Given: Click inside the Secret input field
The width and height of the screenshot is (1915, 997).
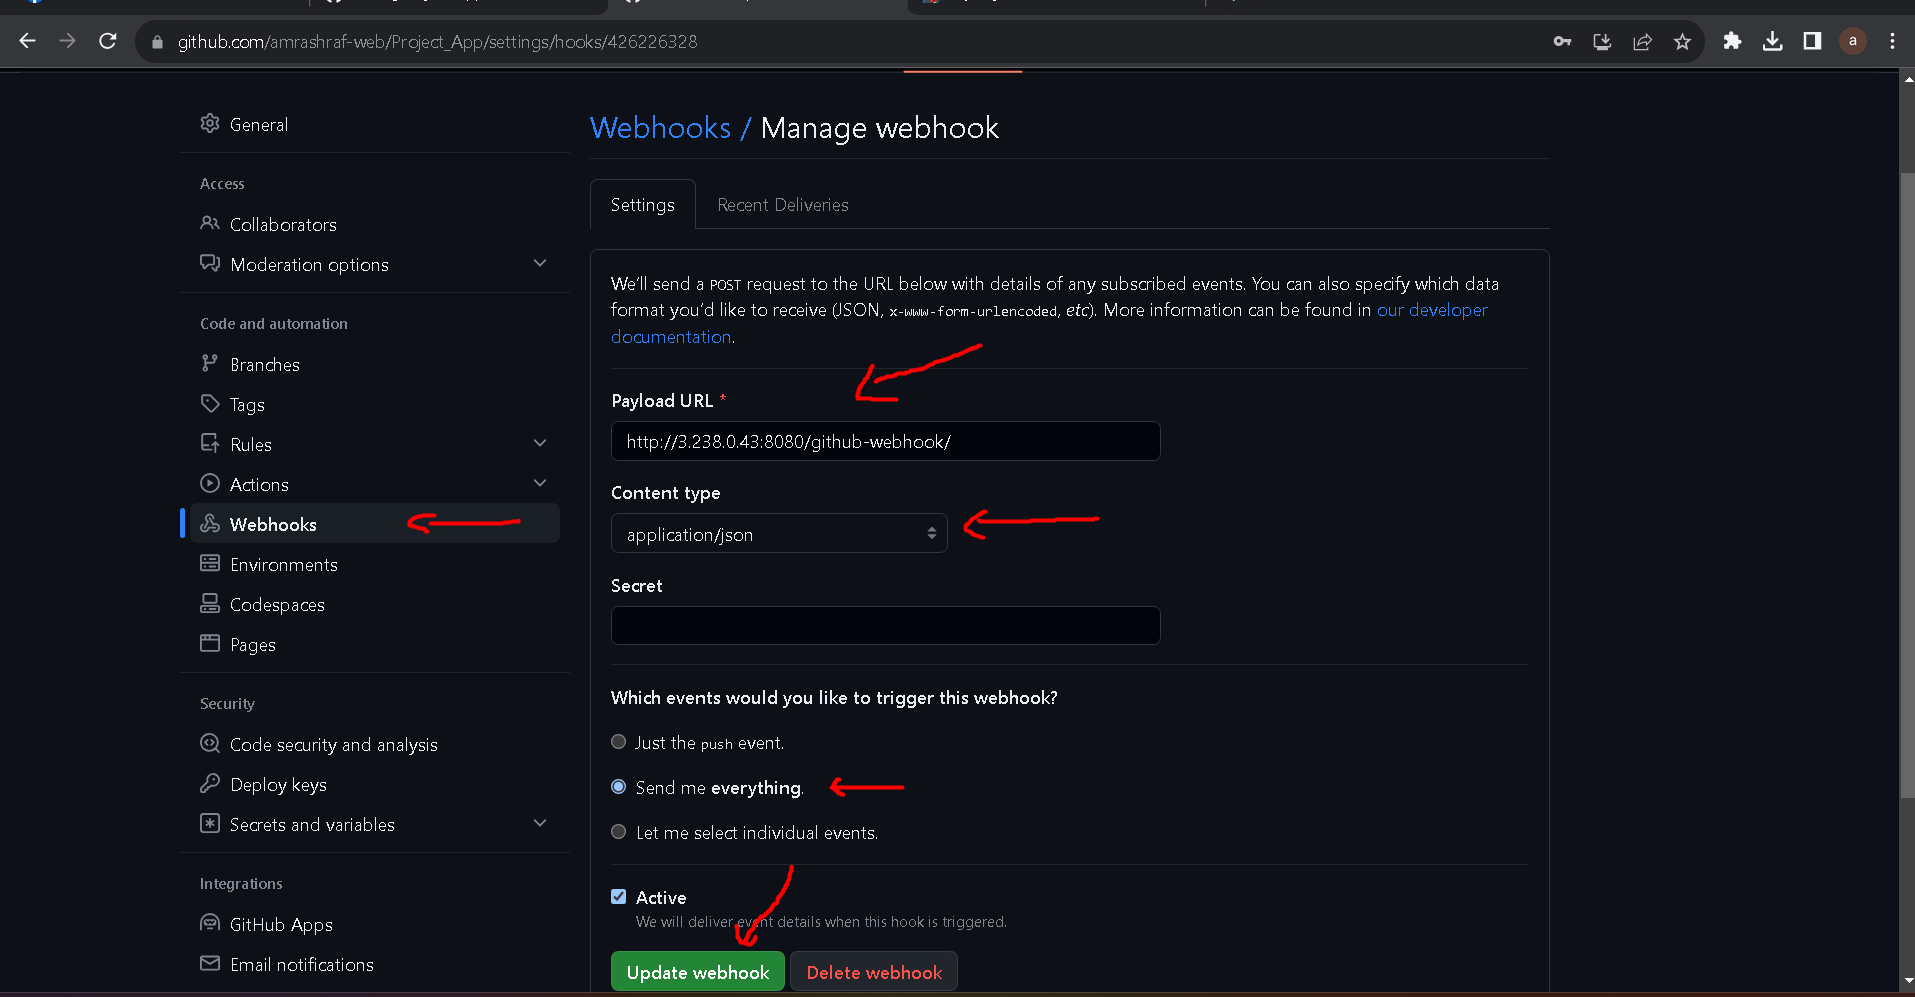Looking at the screenshot, I should click(x=884, y=625).
